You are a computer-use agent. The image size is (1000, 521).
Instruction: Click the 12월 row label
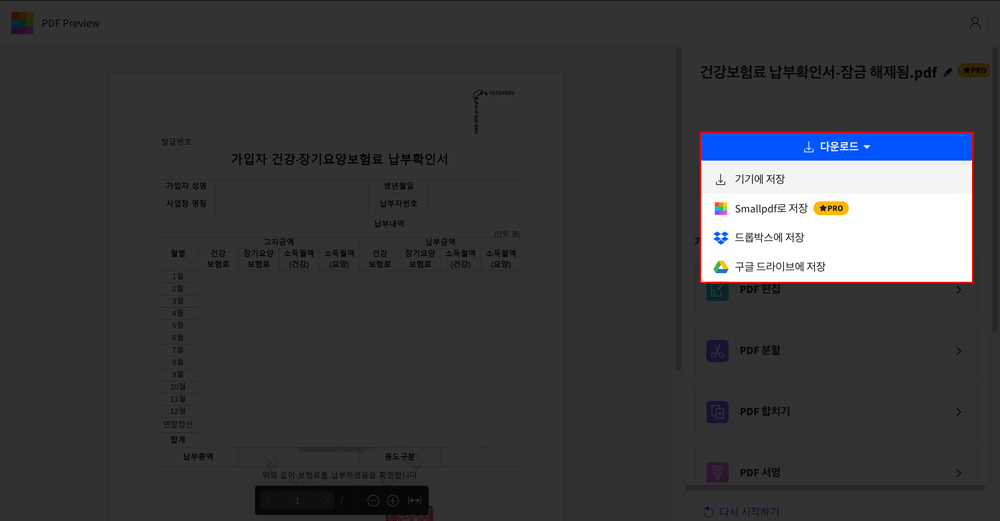click(x=178, y=411)
